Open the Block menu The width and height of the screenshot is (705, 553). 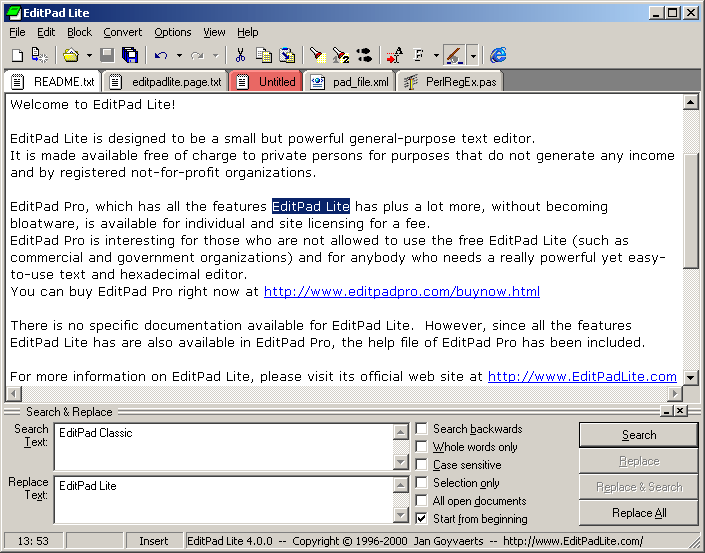(79, 32)
